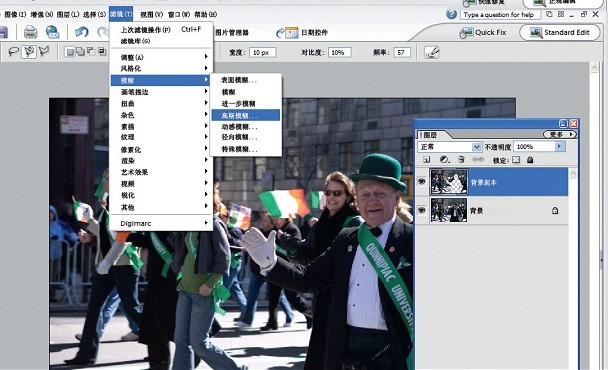Viewport: 608px width, 370px height.
Task: Select the Polygonal Lasso tool icon
Action: (44, 51)
